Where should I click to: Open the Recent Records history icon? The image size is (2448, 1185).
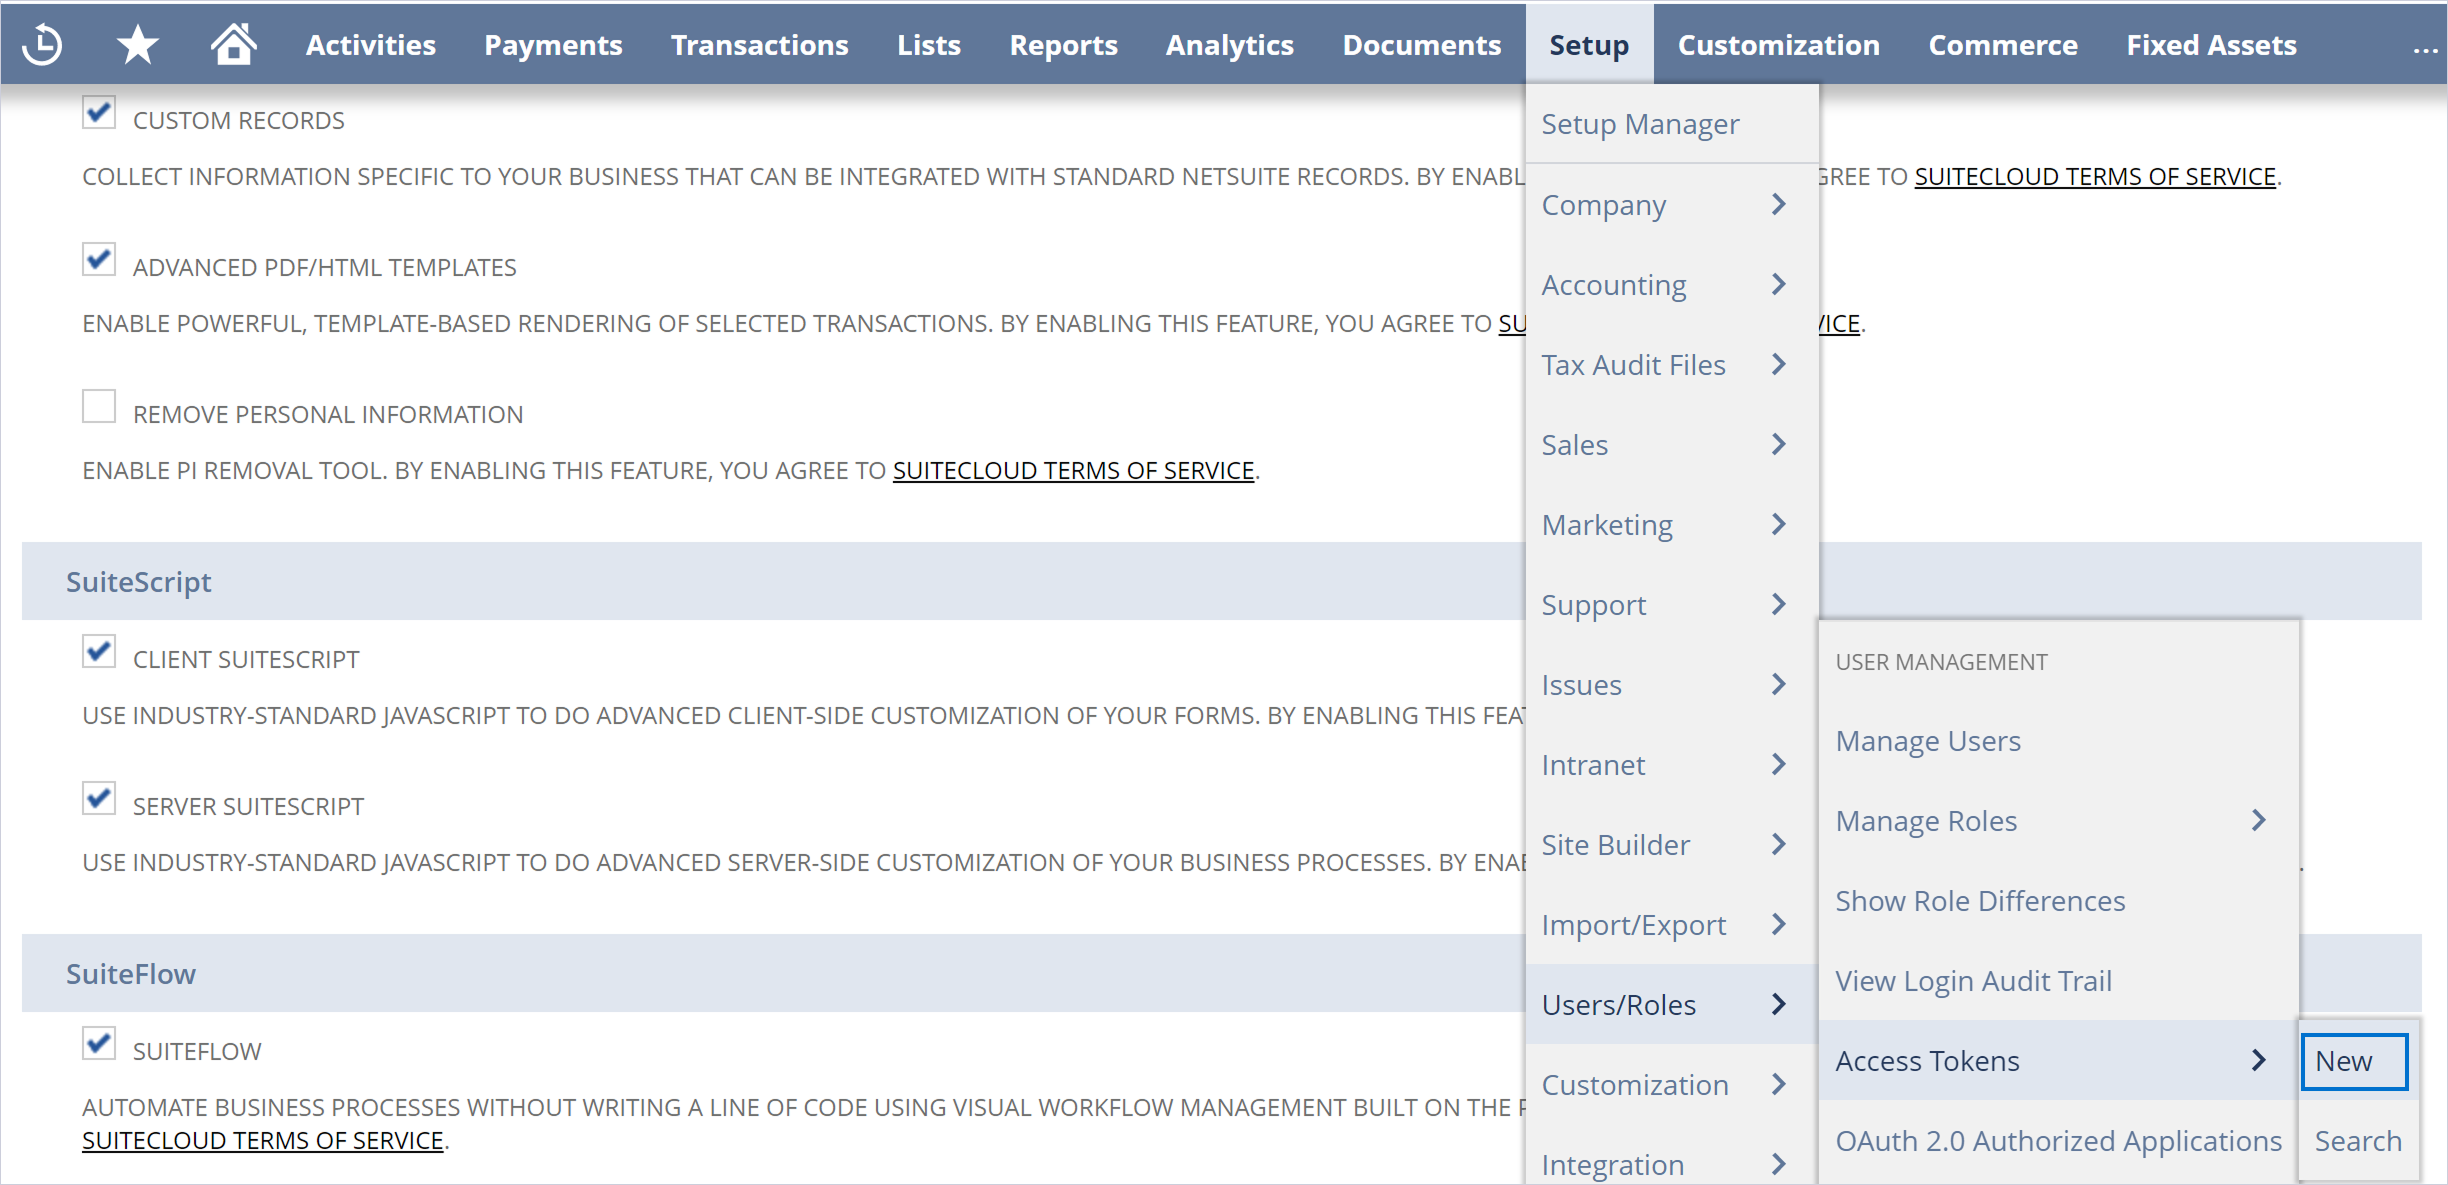42,45
